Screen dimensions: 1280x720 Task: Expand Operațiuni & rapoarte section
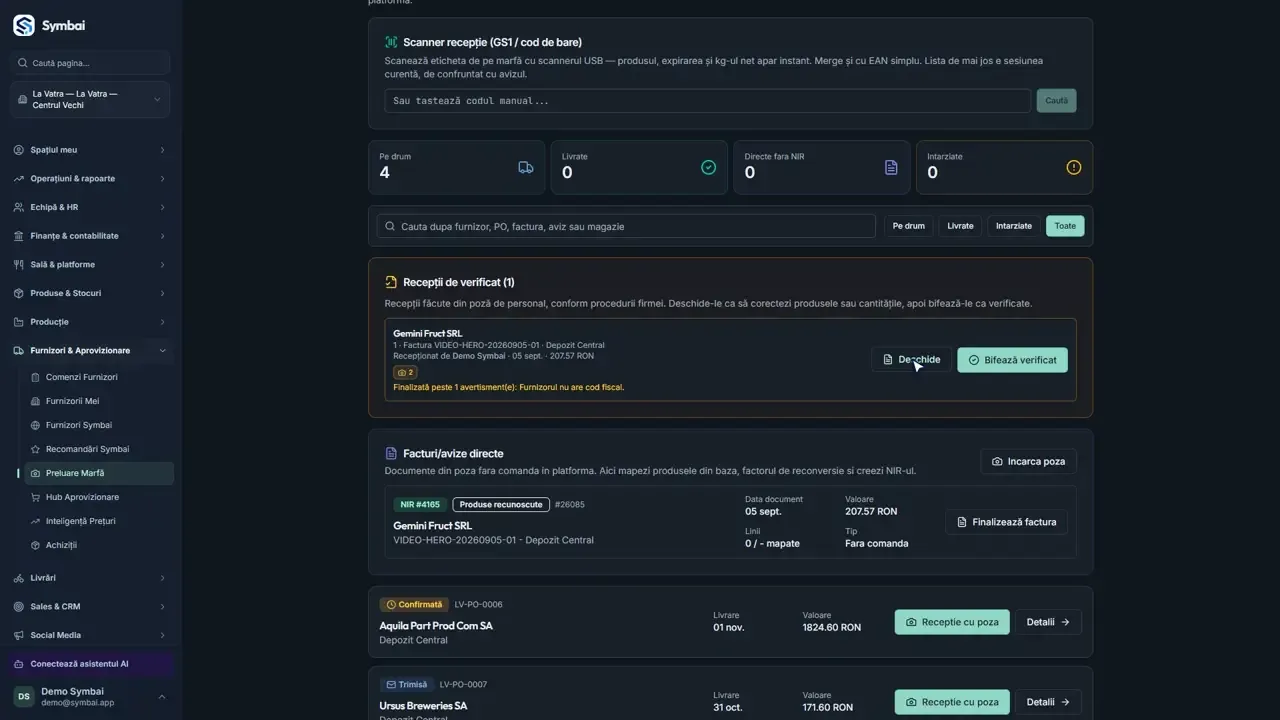click(90, 179)
